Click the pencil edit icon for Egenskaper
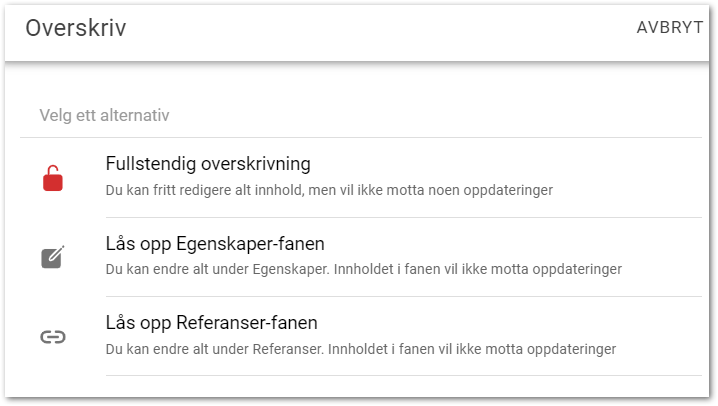This screenshot has width=718, height=406. (x=53, y=257)
